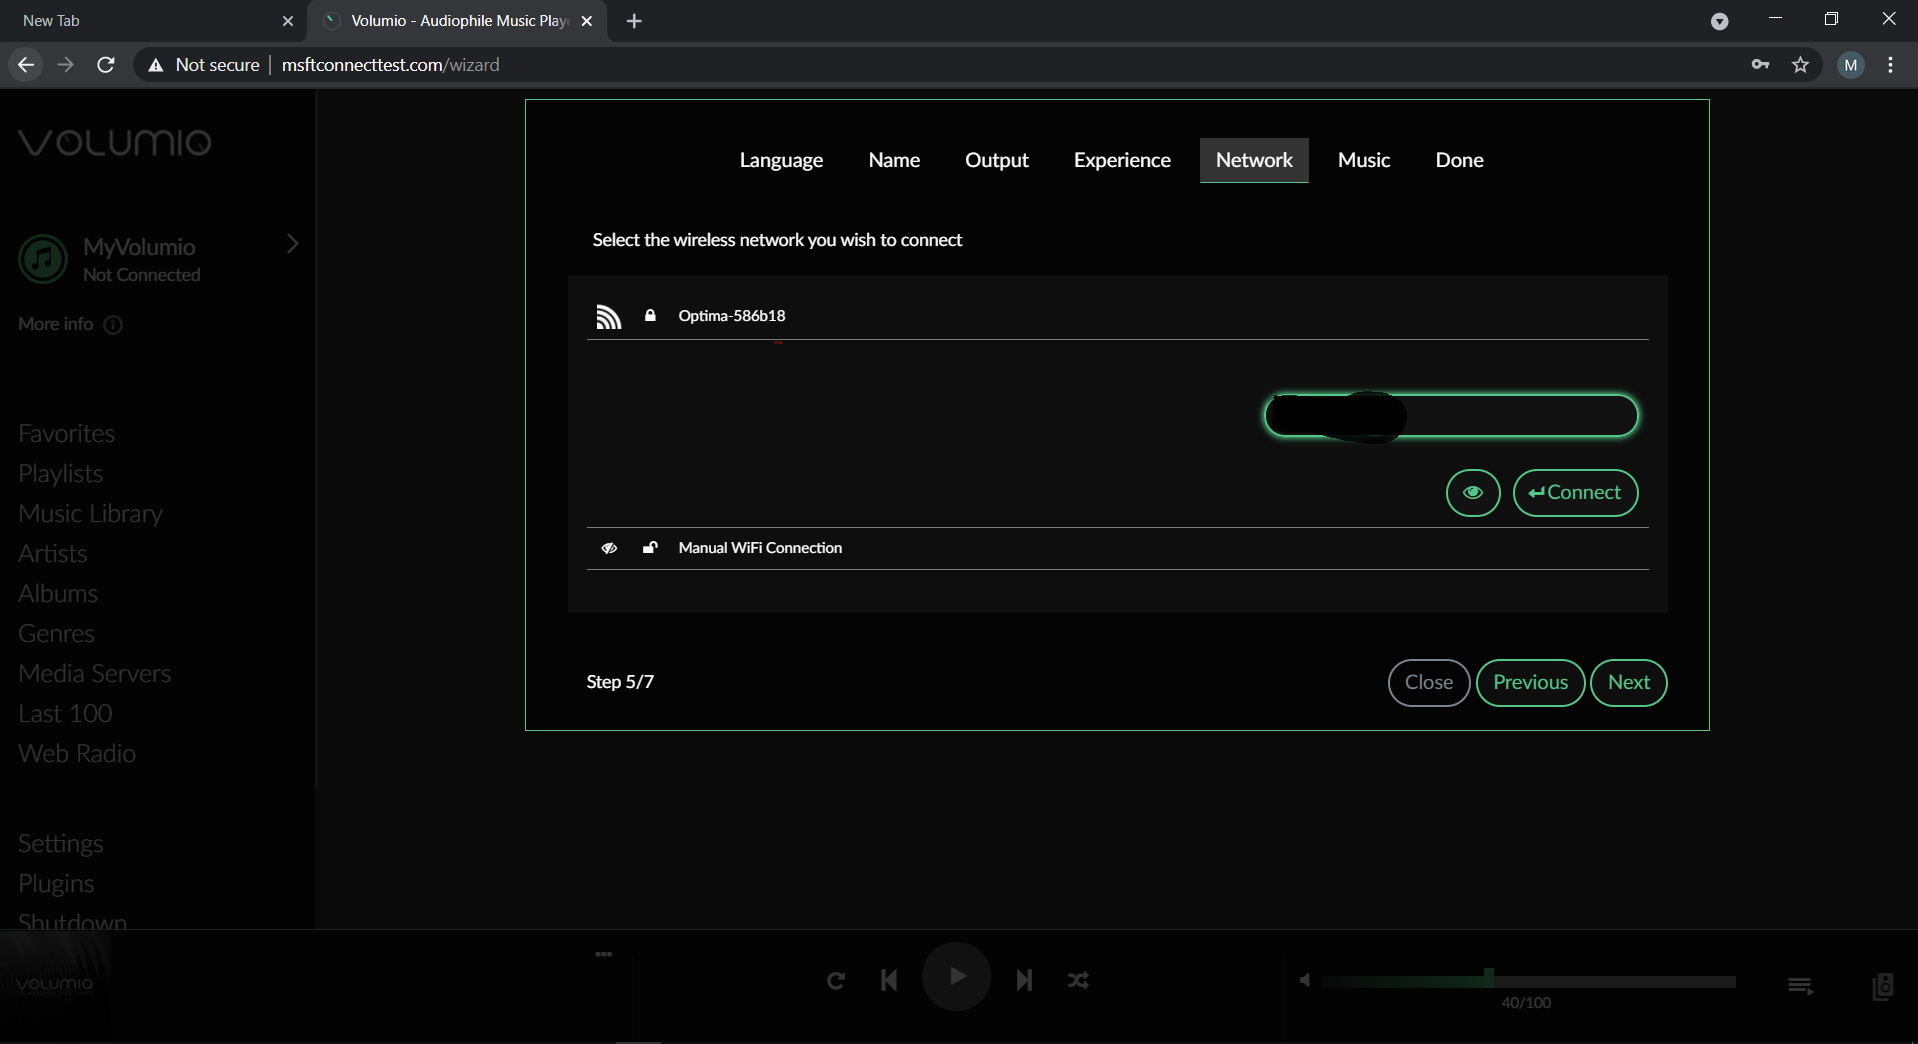Click the lock icon beside Optima-586b18

650,316
